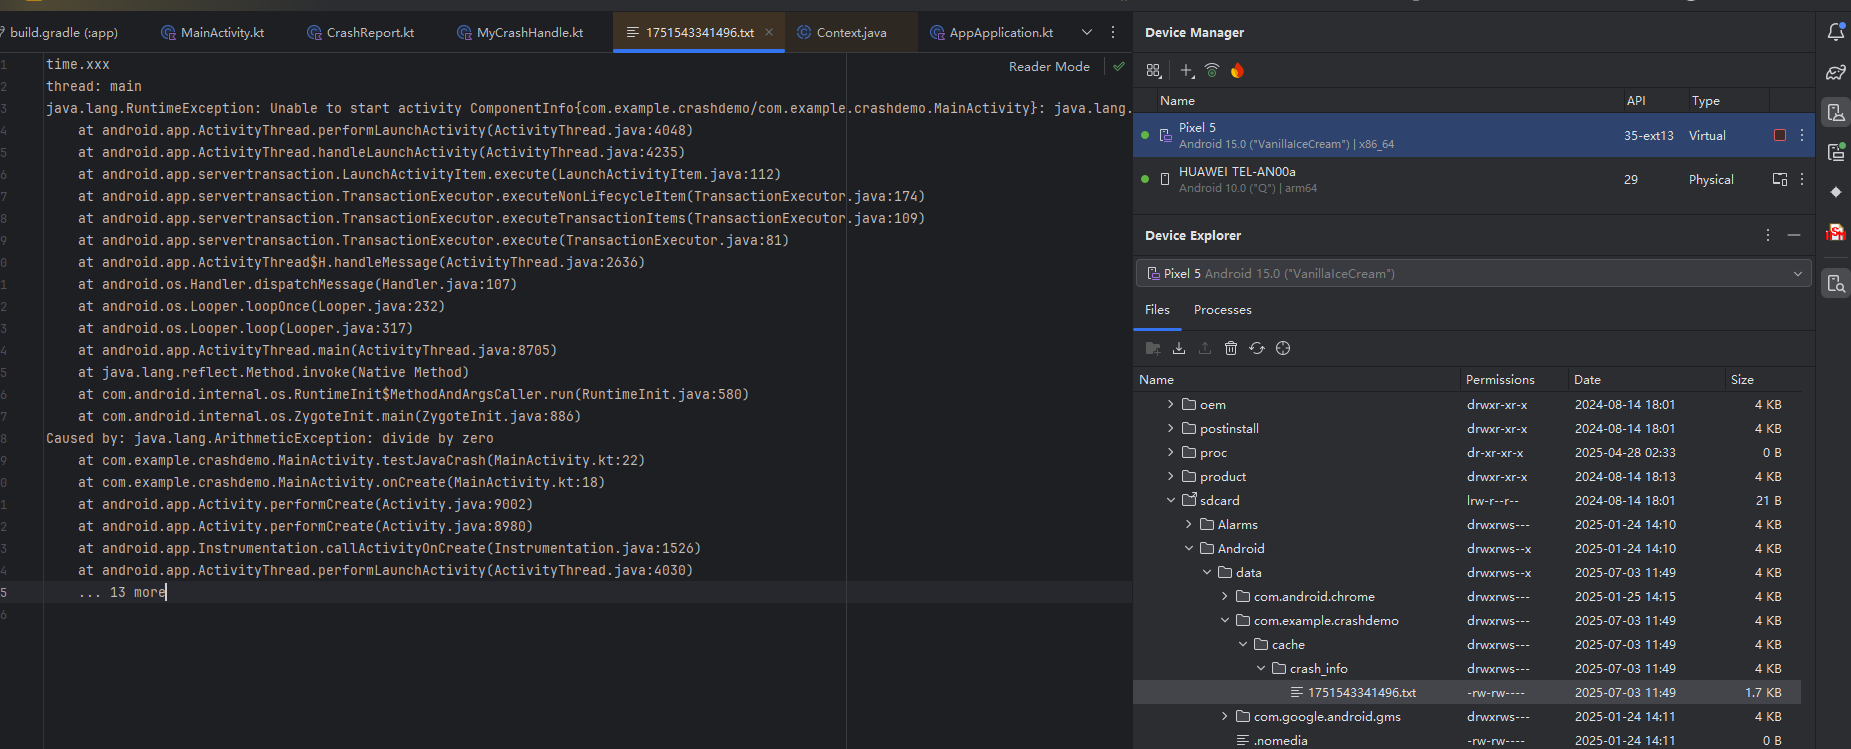Click the green inspection checkmark icon
This screenshot has width=1851, height=749.
[1119, 67]
